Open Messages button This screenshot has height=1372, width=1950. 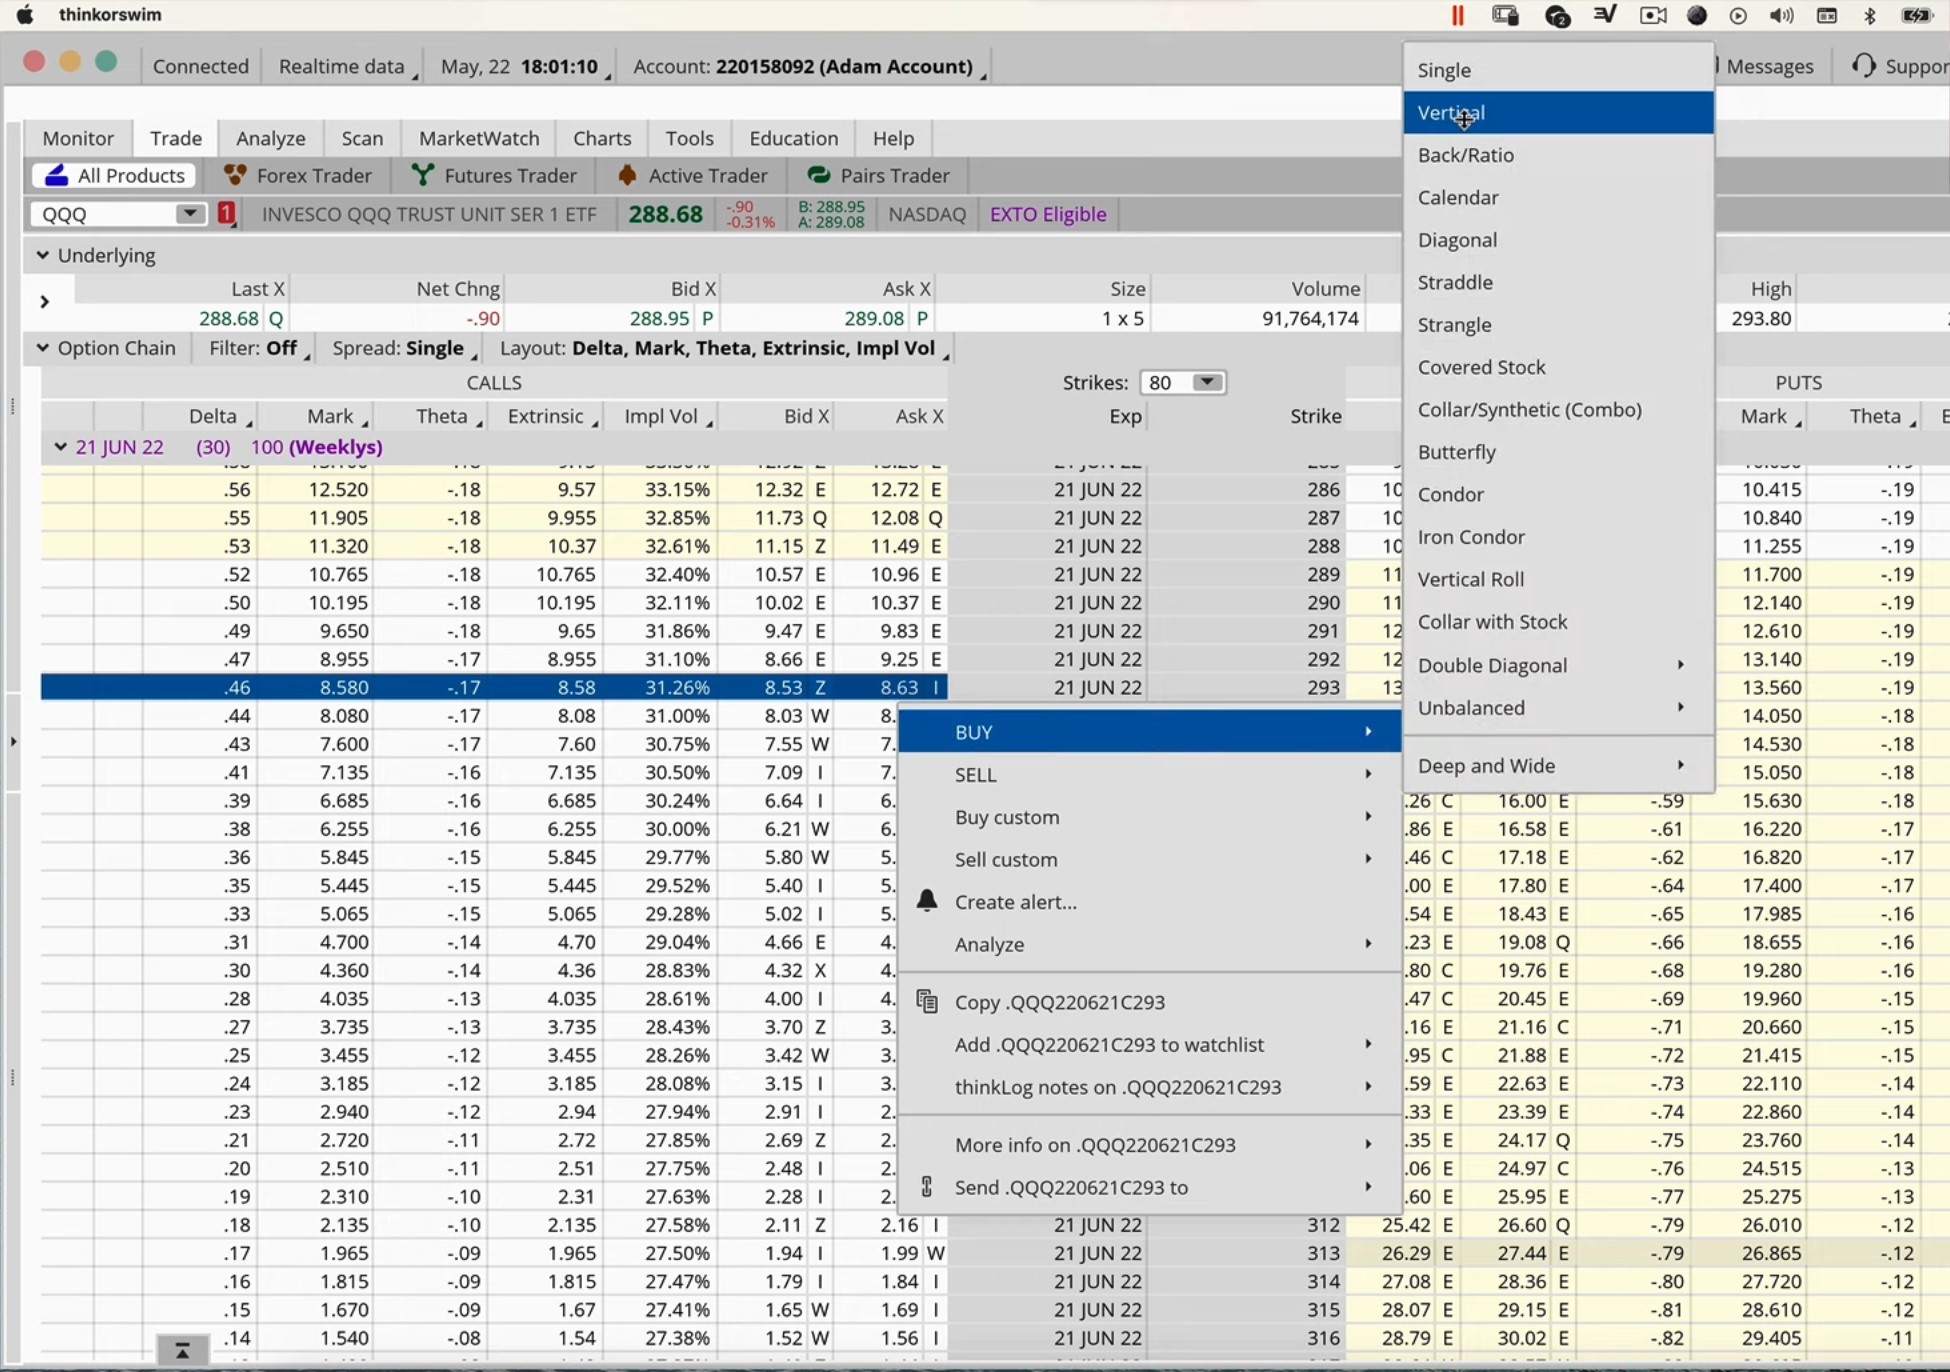(1768, 66)
